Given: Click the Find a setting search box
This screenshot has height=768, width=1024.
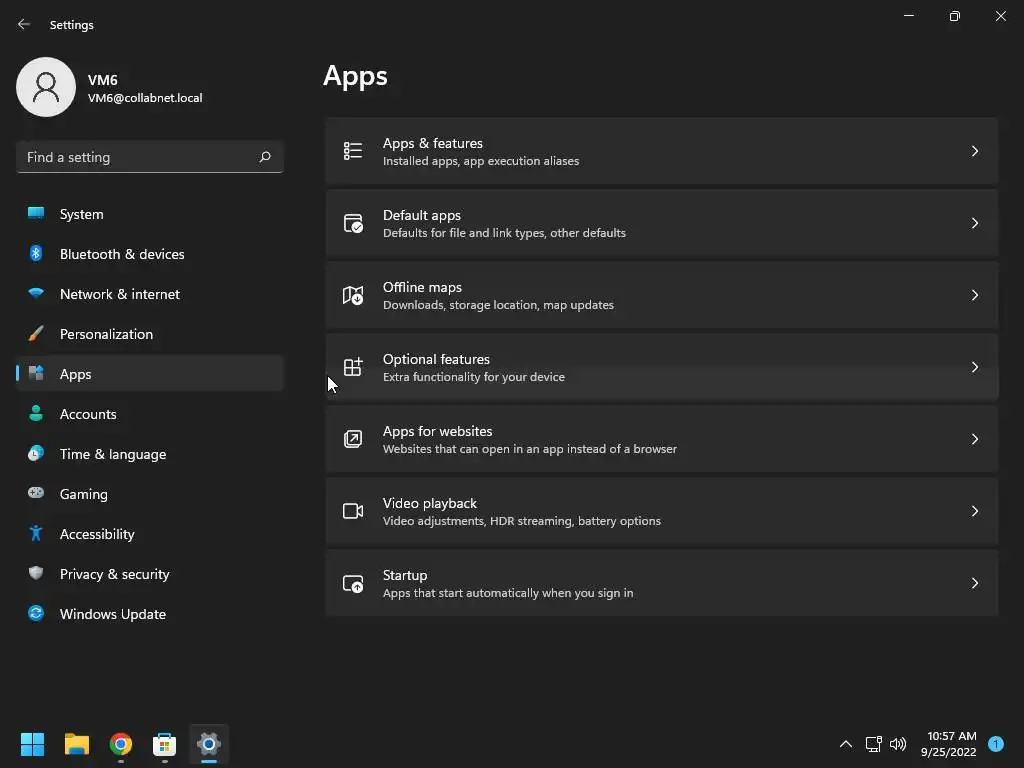Looking at the screenshot, I should 138,157.
